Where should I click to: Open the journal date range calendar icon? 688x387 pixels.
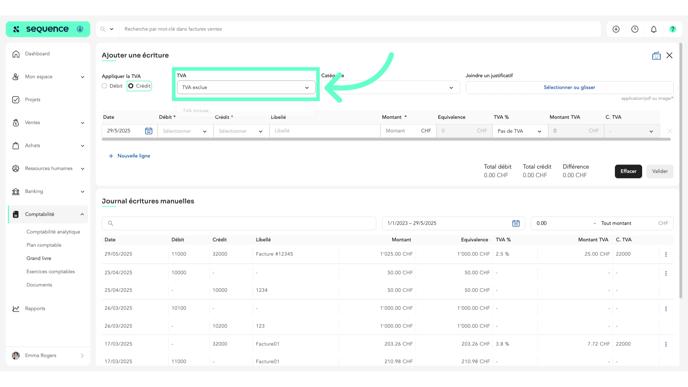point(516,223)
